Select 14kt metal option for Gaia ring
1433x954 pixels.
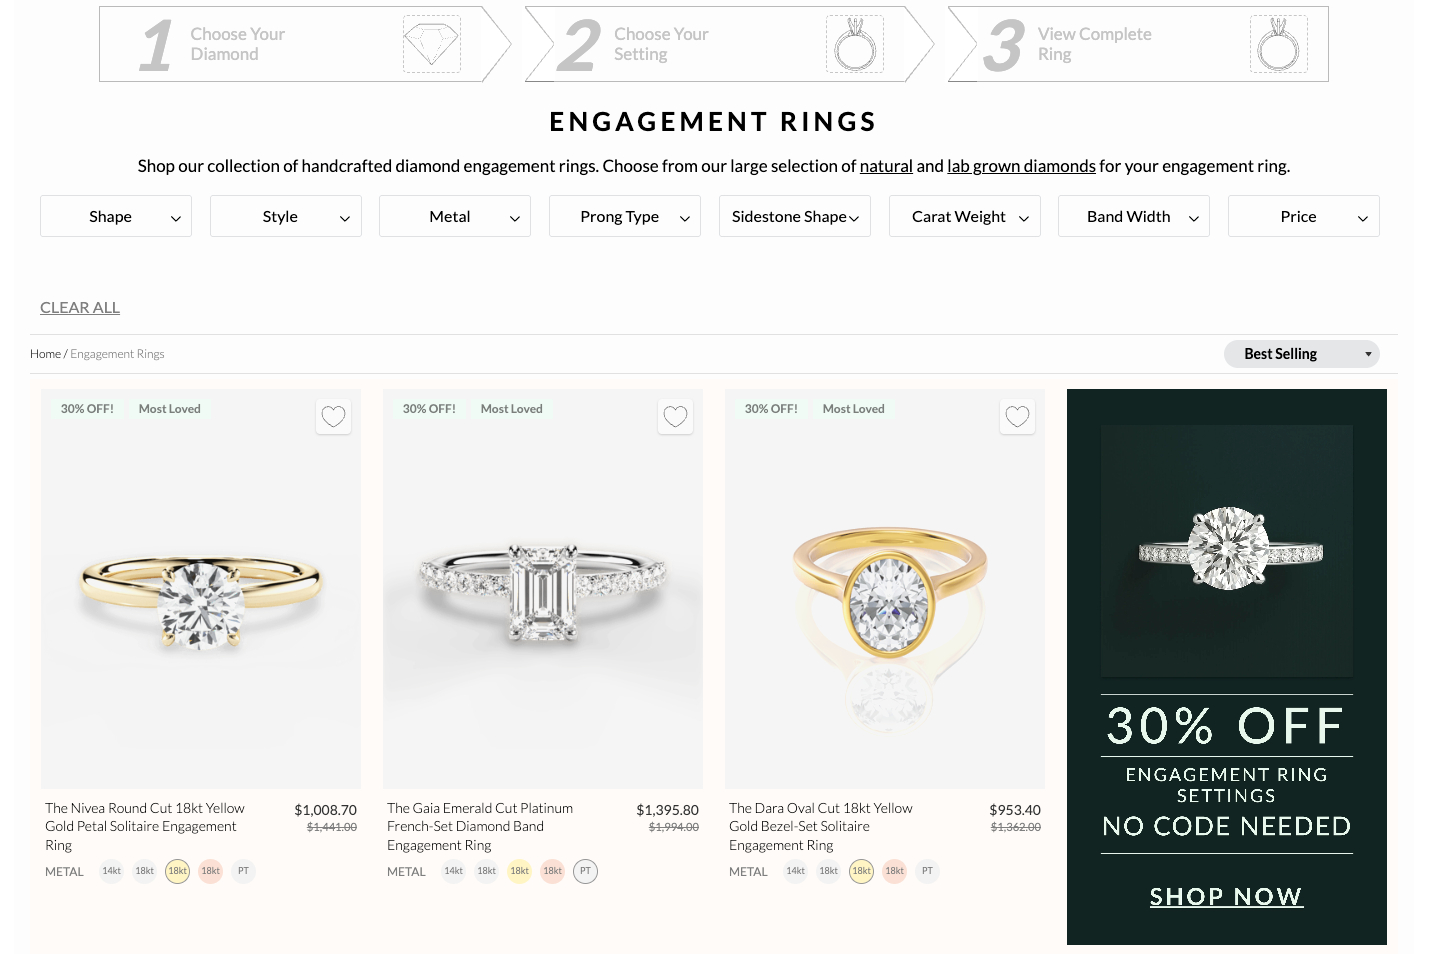453,871
